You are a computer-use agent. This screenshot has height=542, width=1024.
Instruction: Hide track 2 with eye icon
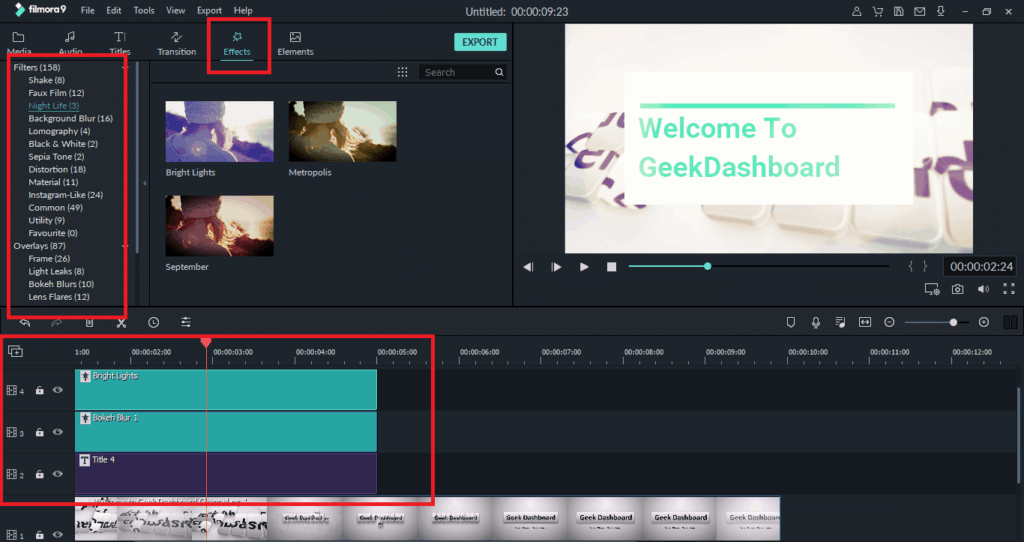(x=57, y=474)
